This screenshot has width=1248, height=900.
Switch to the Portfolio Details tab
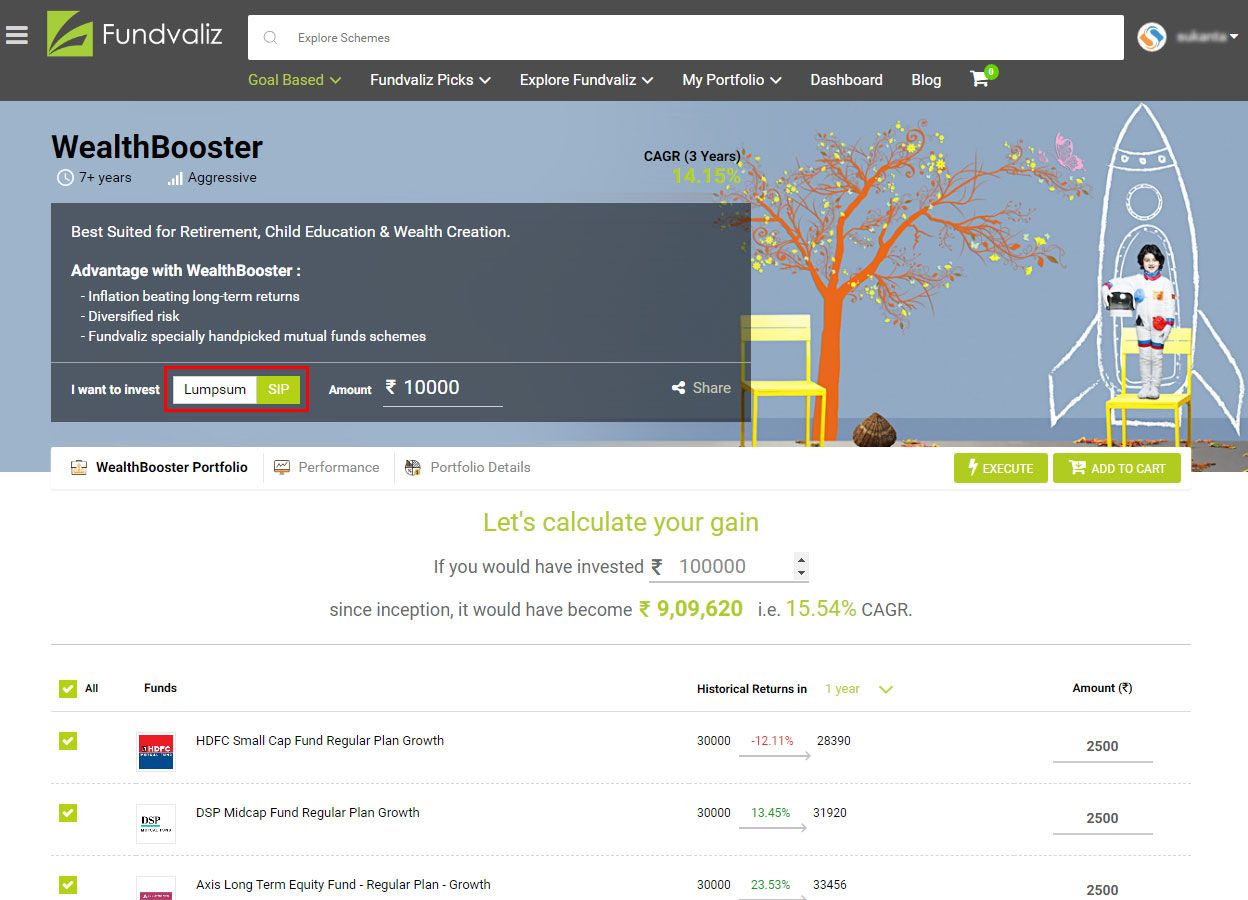coord(467,467)
